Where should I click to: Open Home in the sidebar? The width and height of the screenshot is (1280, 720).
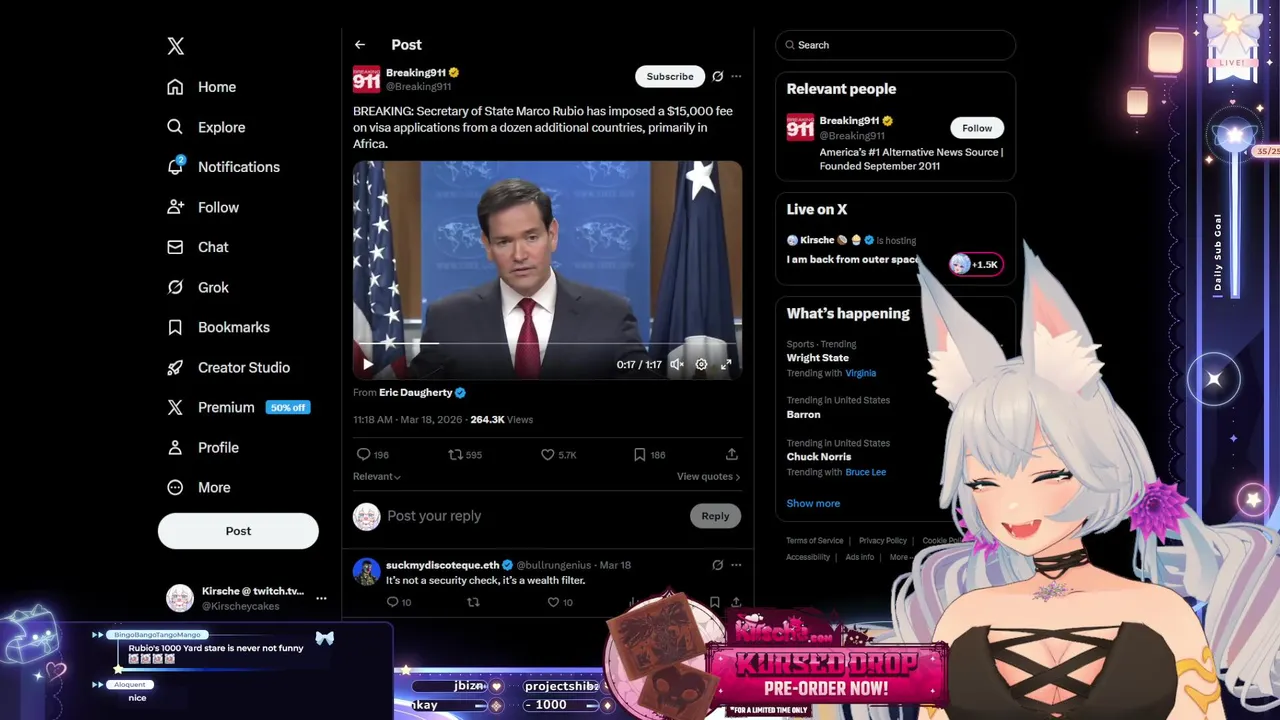click(x=202, y=87)
